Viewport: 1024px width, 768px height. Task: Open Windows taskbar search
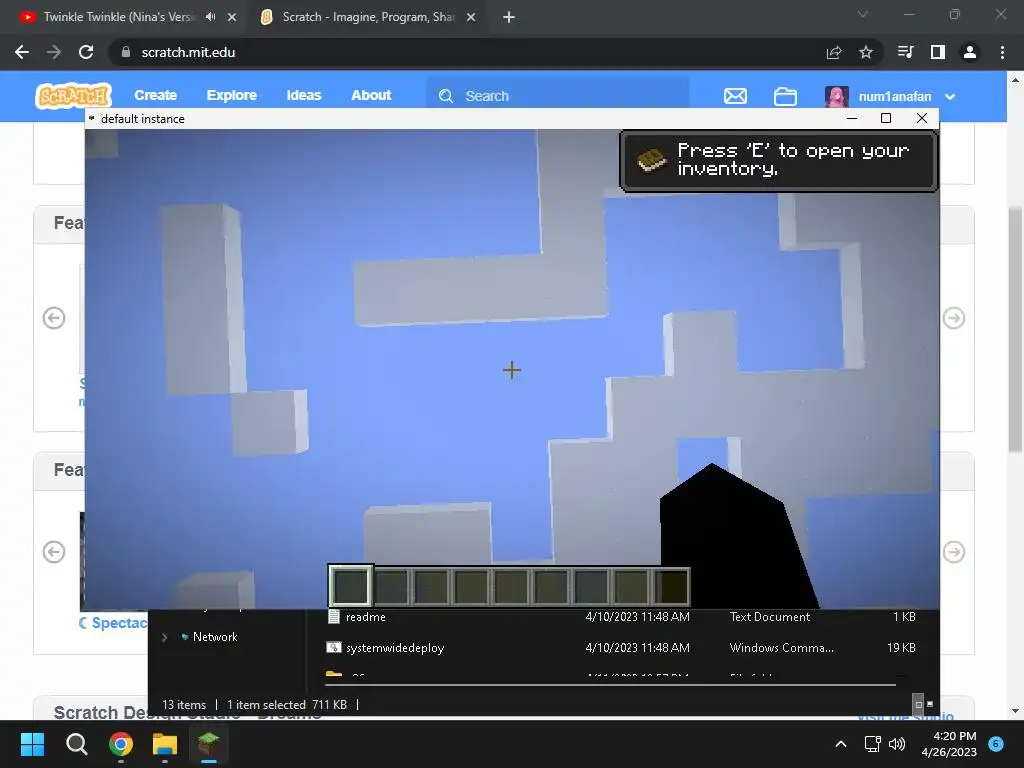76,744
